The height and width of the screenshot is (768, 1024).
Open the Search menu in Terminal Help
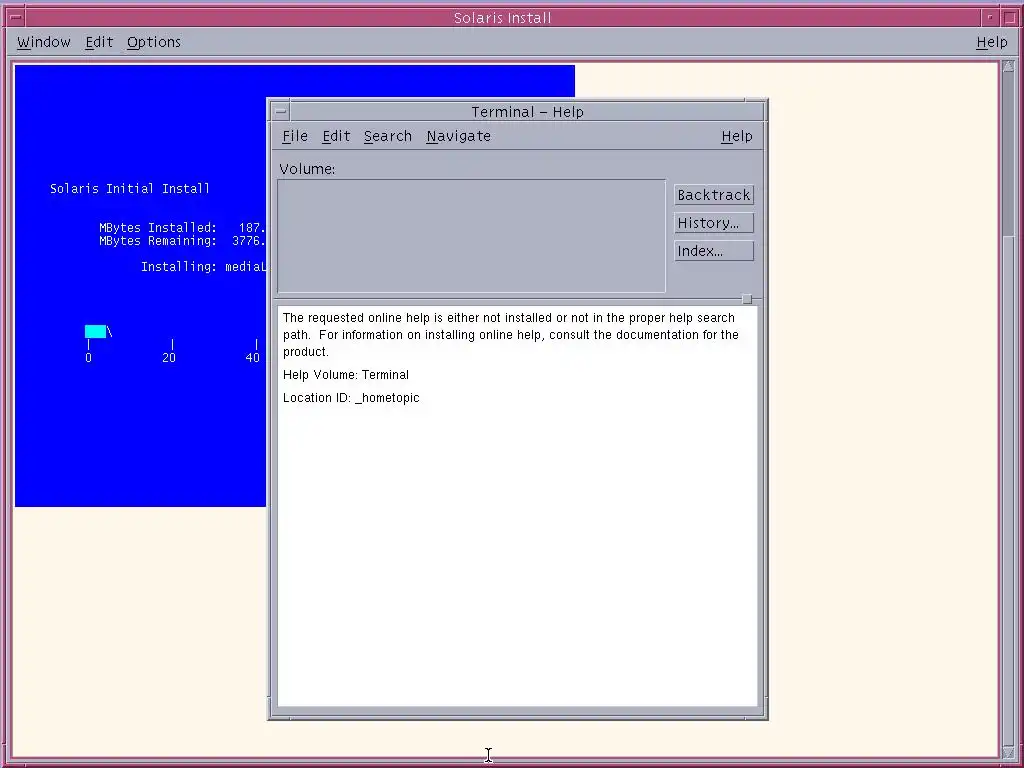[x=388, y=136]
